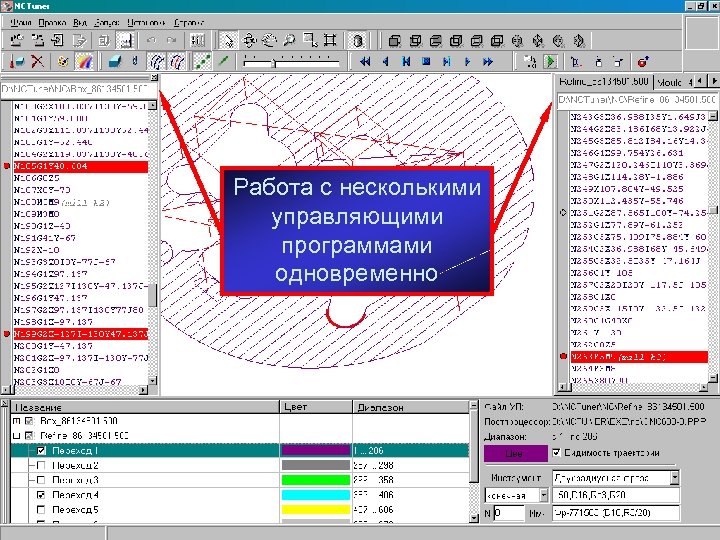720x540 pixels.
Task: Click the redo arrow icon
Action: point(171,40)
